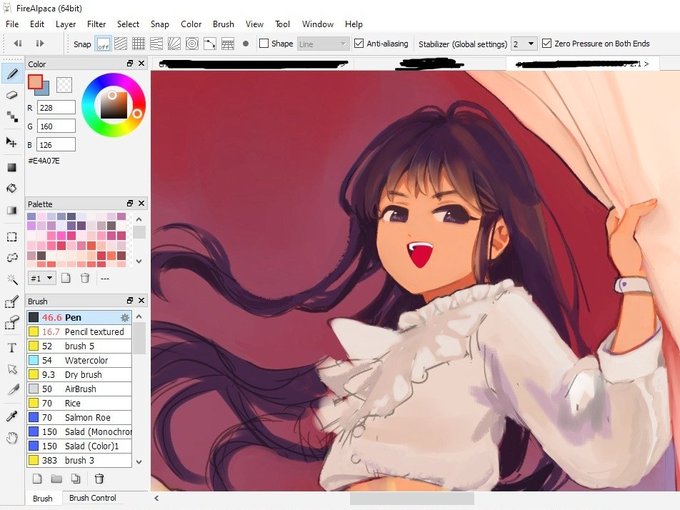The height and width of the screenshot is (510, 680).
Task: Add a brush folder
Action: 56,478
